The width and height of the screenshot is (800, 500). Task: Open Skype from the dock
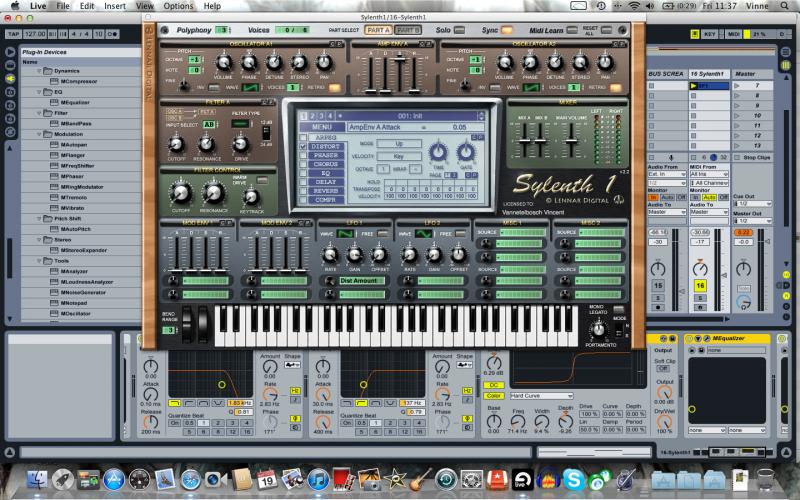point(573,480)
